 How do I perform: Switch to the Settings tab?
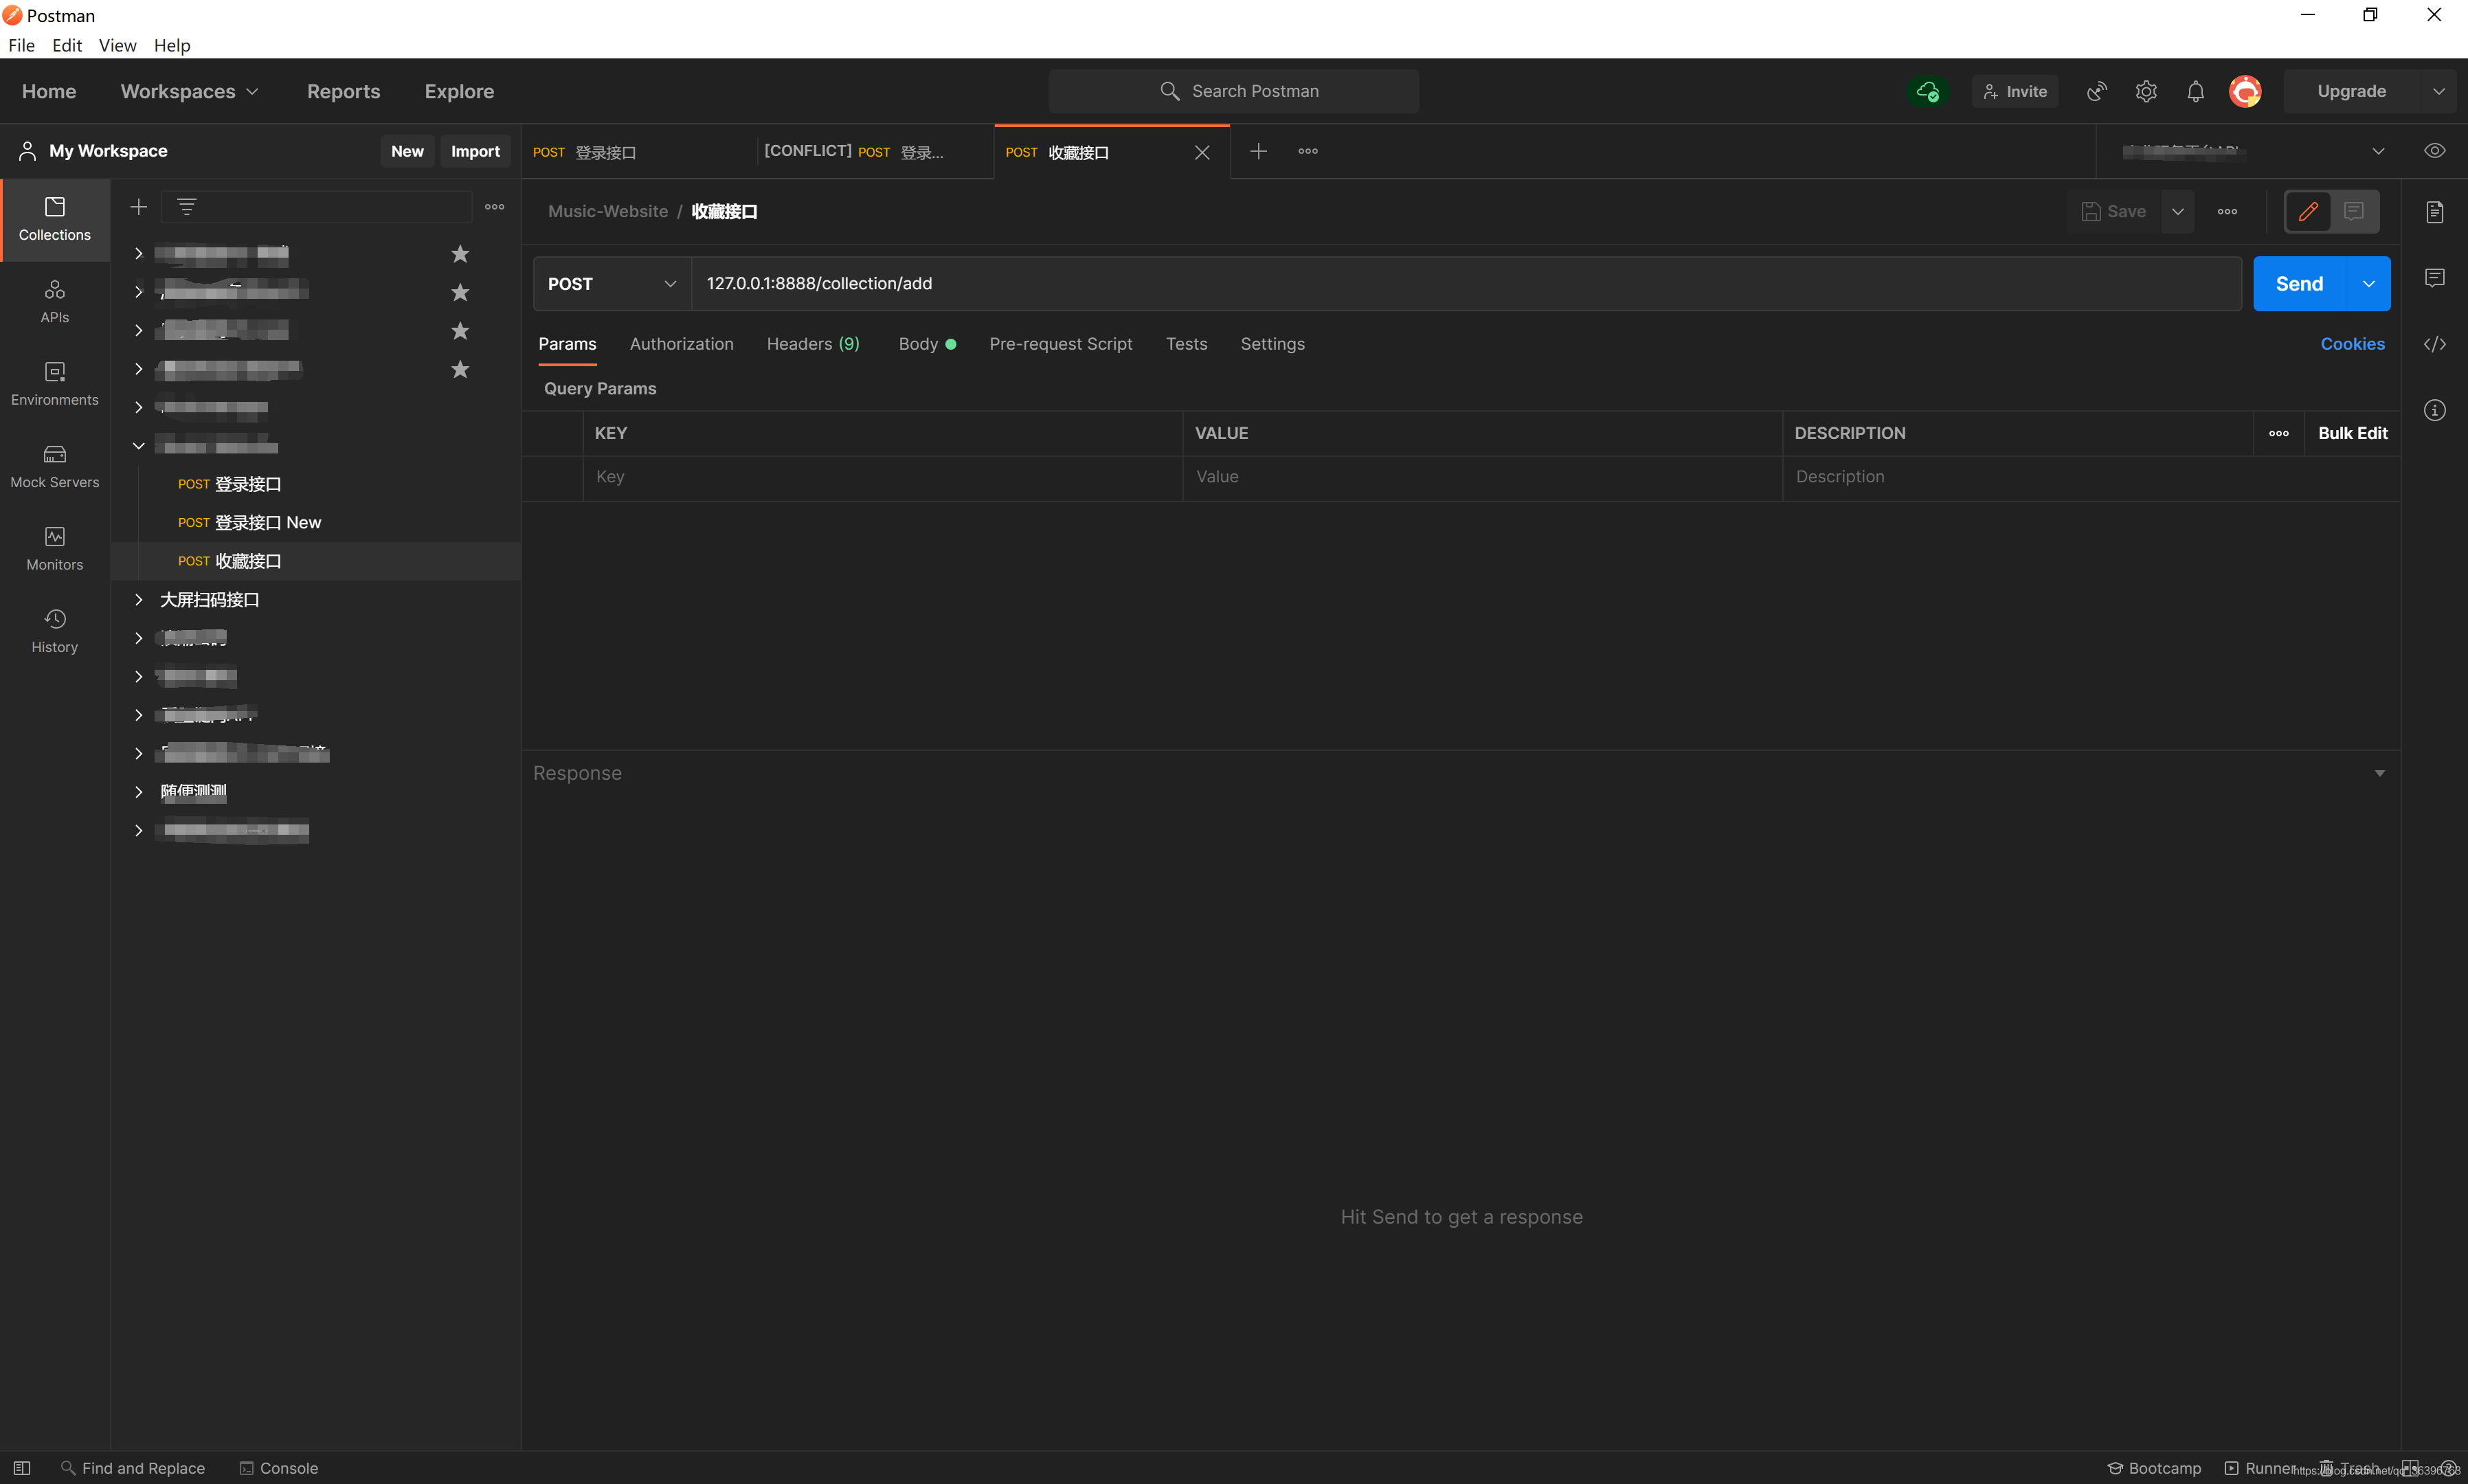1272,344
